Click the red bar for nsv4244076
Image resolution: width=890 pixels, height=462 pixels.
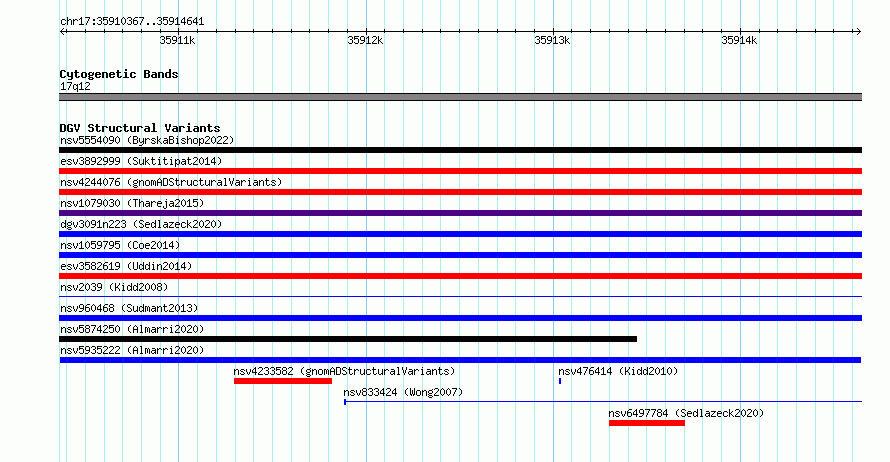pyautogui.click(x=460, y=192)
